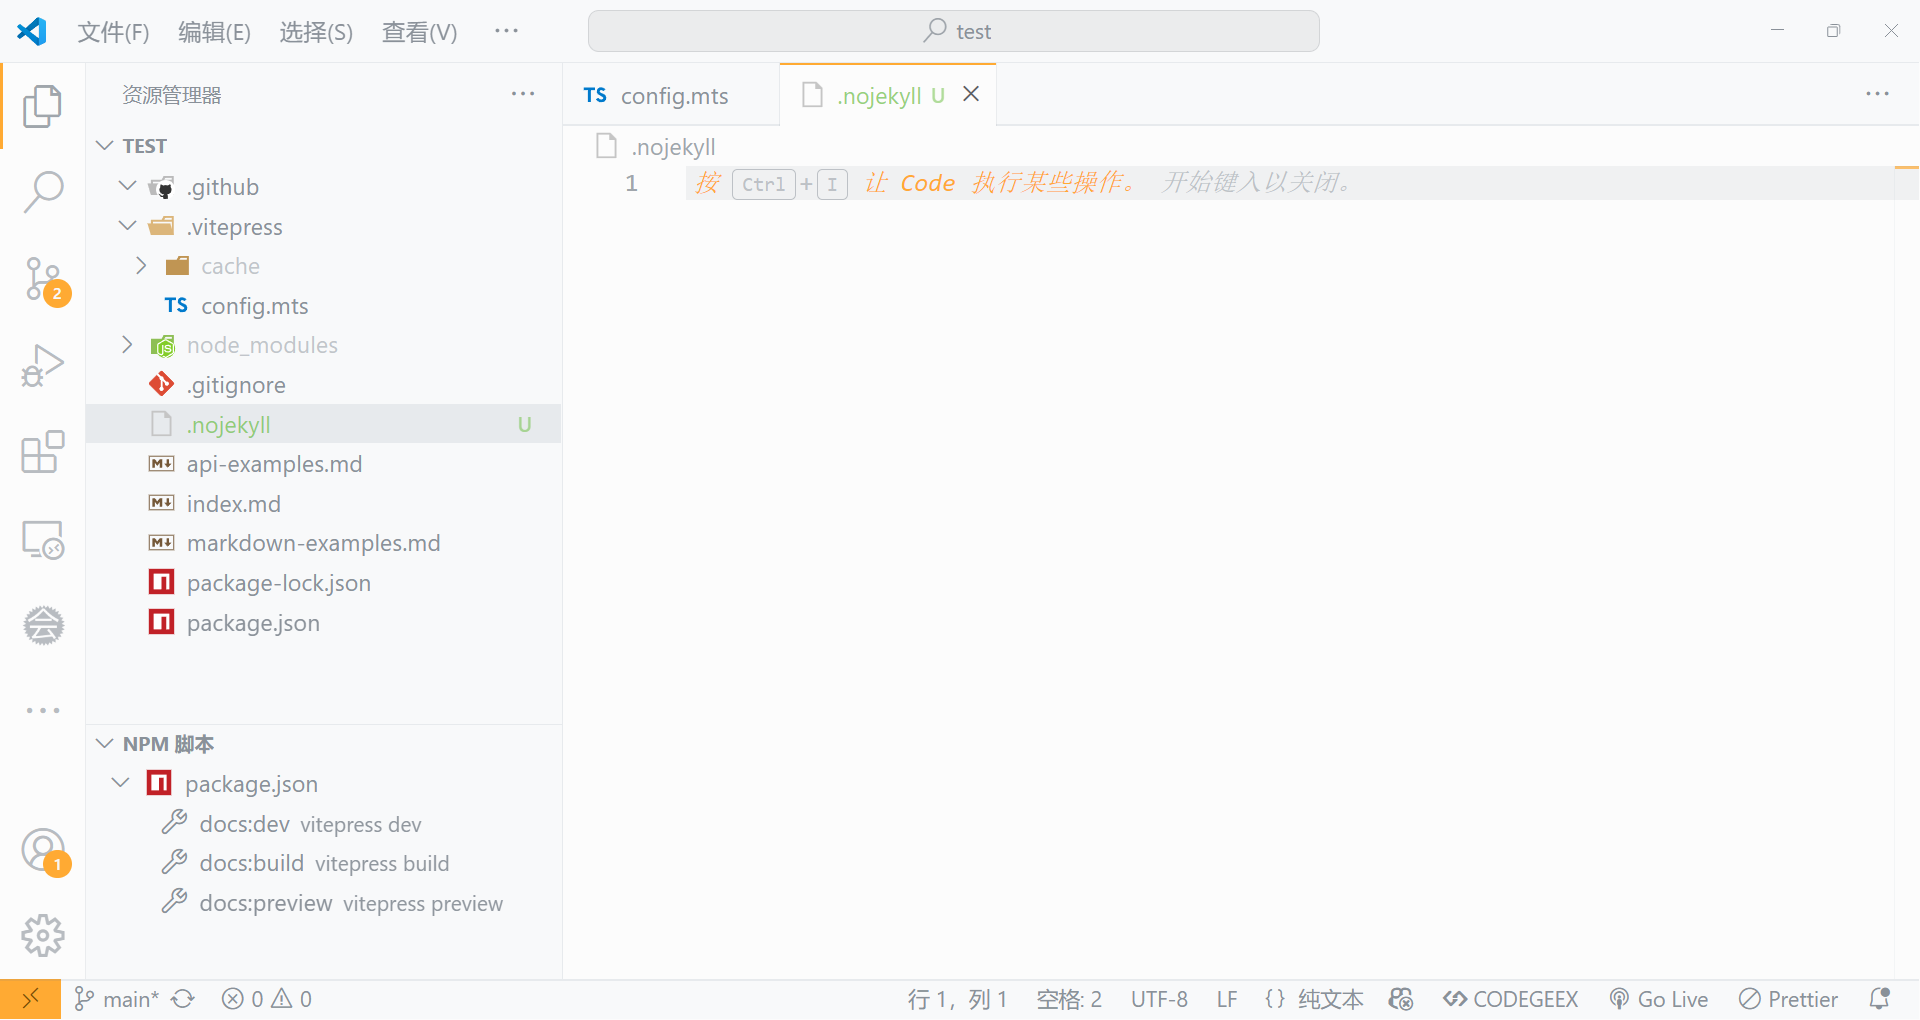Open api-examples.md file

point(324,464)
